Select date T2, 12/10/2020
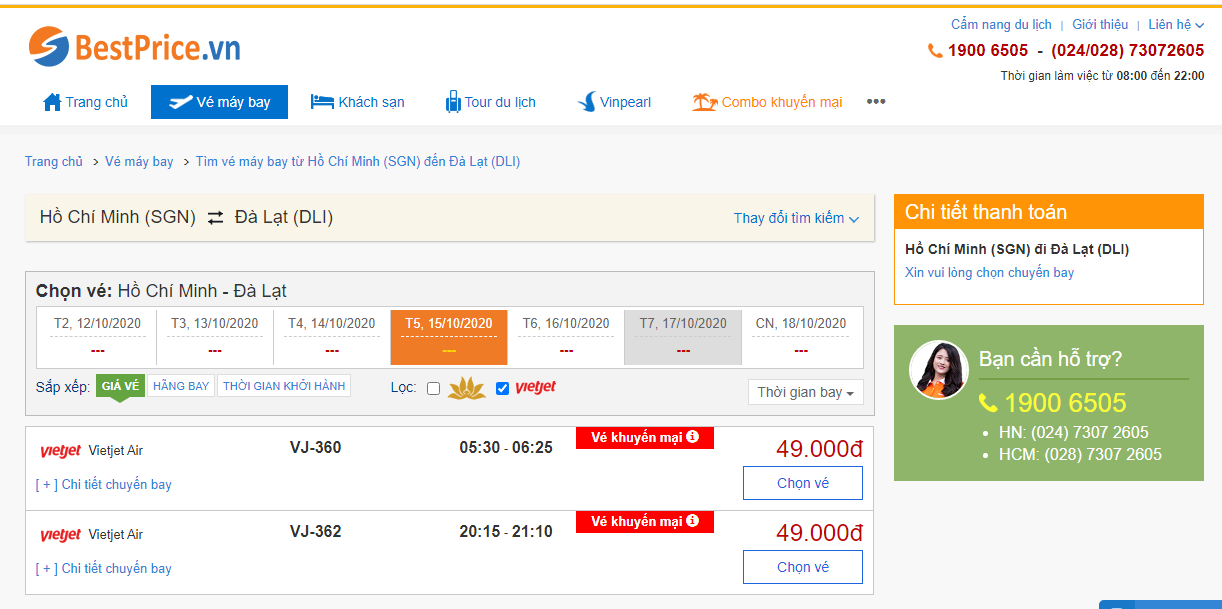 pos(97,337)
